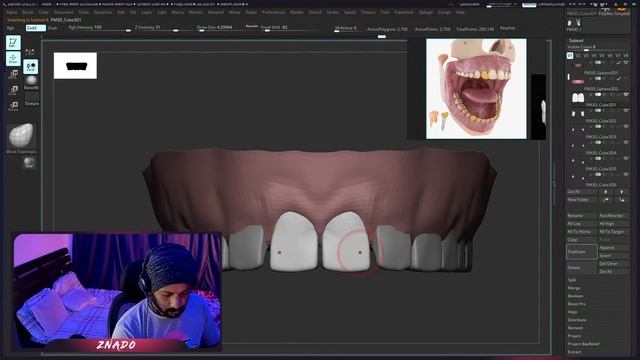The width and height of the screenshot is (640, 360).
Task: Toggle the Zsub mode button
Action: click(x=53, y=28)
